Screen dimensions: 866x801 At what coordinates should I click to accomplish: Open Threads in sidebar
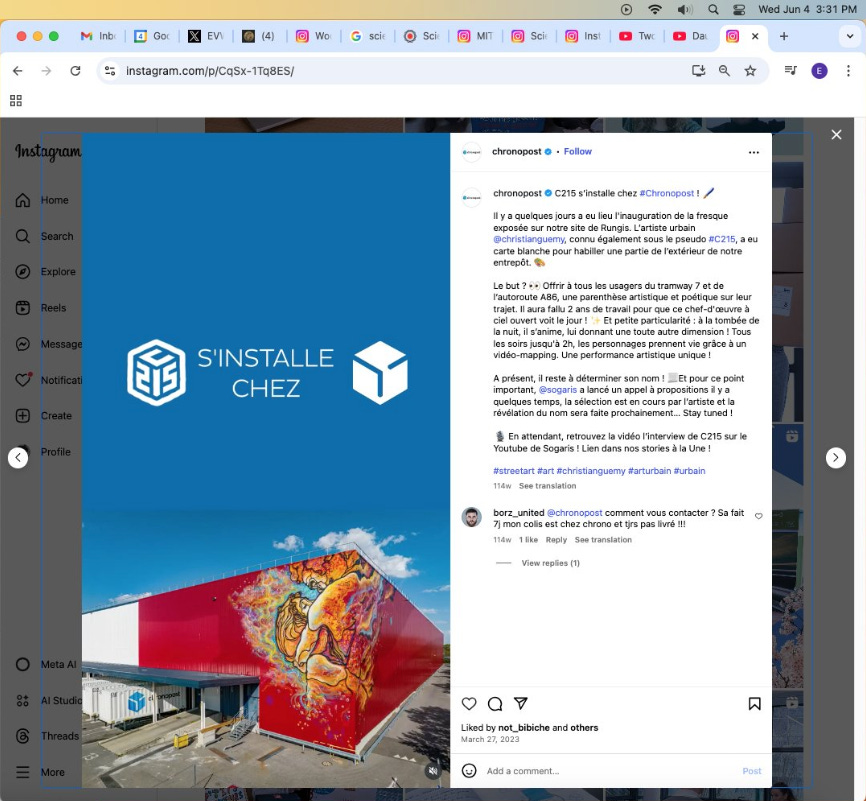pyautogui.click(x=47, y=736)
